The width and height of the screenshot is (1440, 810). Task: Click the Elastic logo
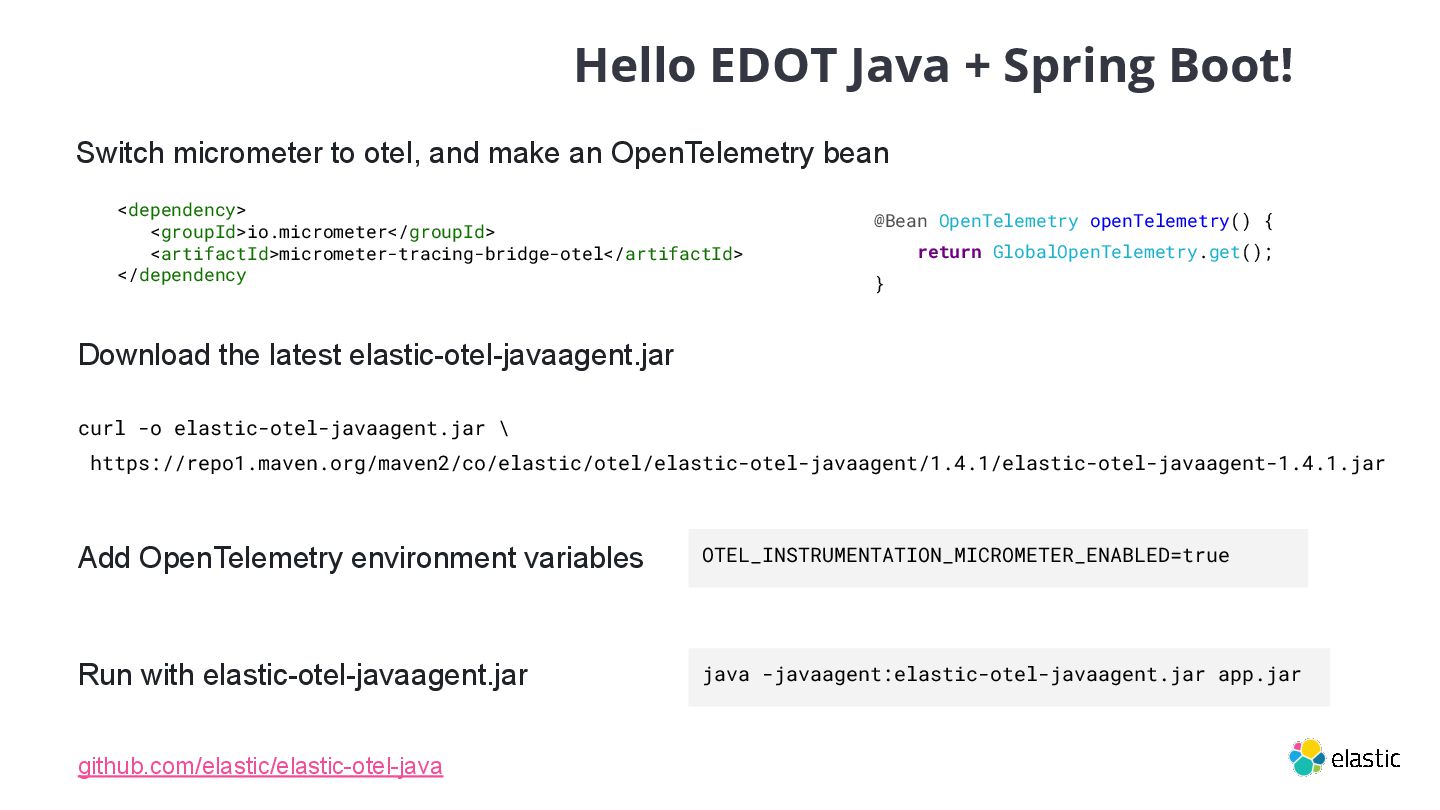coord(1345,758)
